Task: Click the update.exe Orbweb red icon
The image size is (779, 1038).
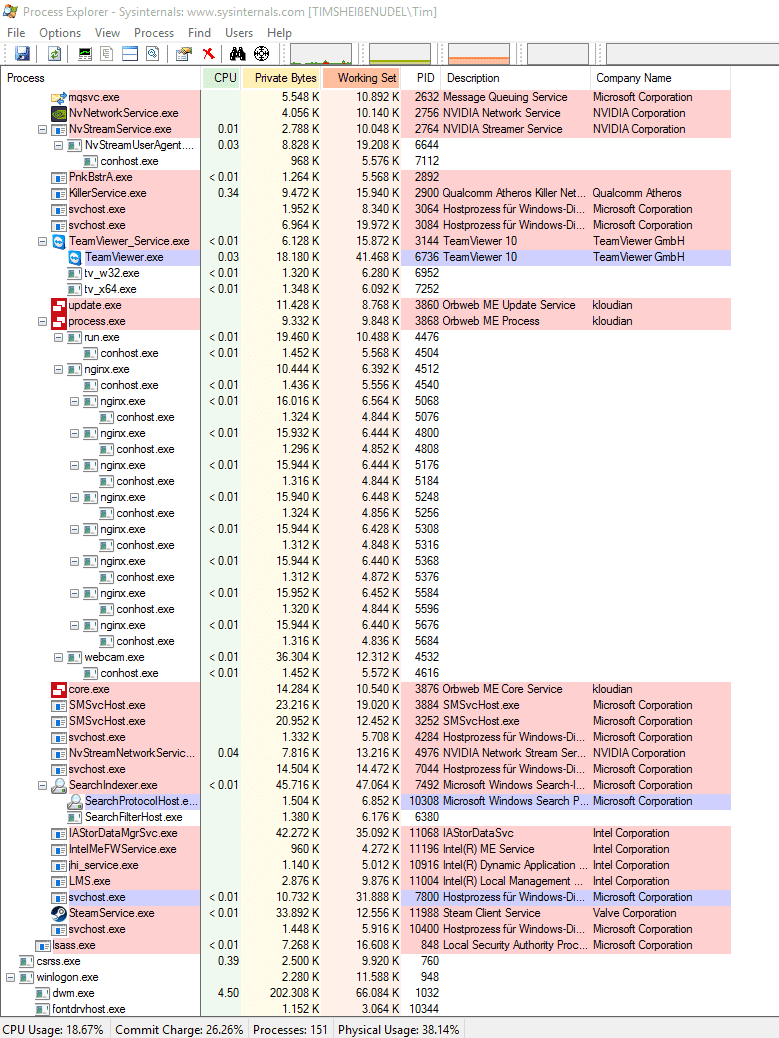Action: 58,305
